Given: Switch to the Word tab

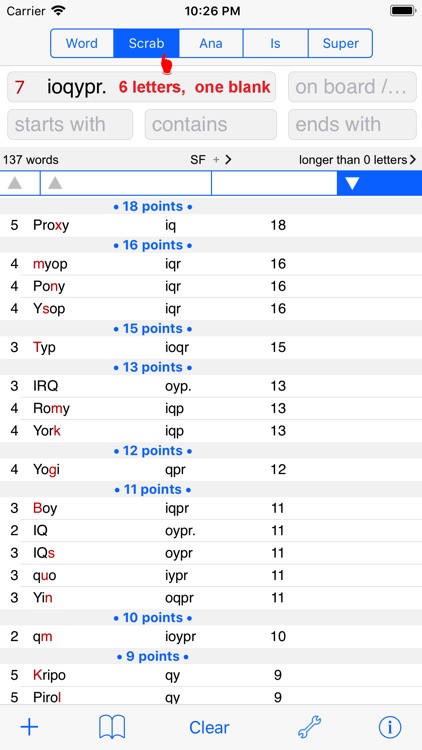Looking at the screenshot, I should 82,43.
